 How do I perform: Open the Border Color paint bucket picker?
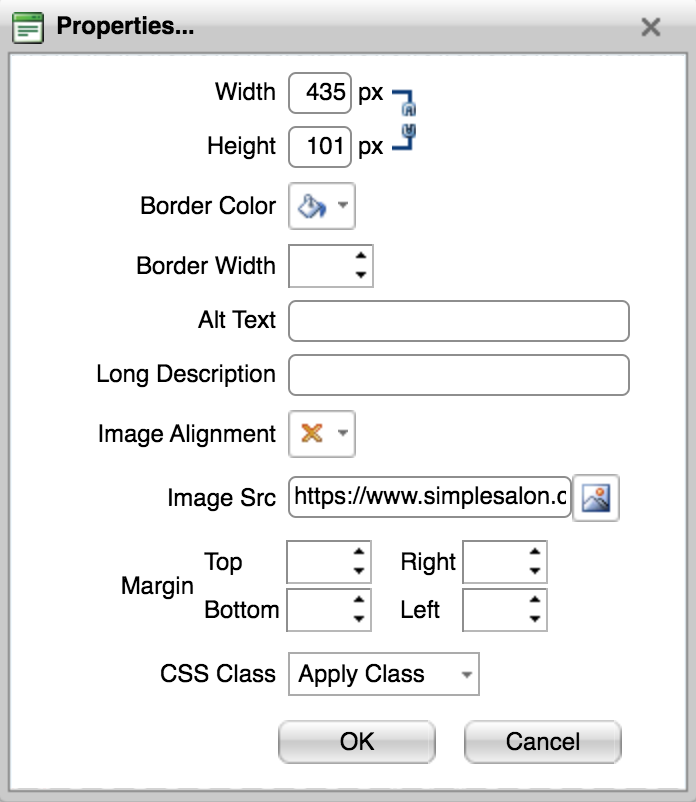point(312,206)
